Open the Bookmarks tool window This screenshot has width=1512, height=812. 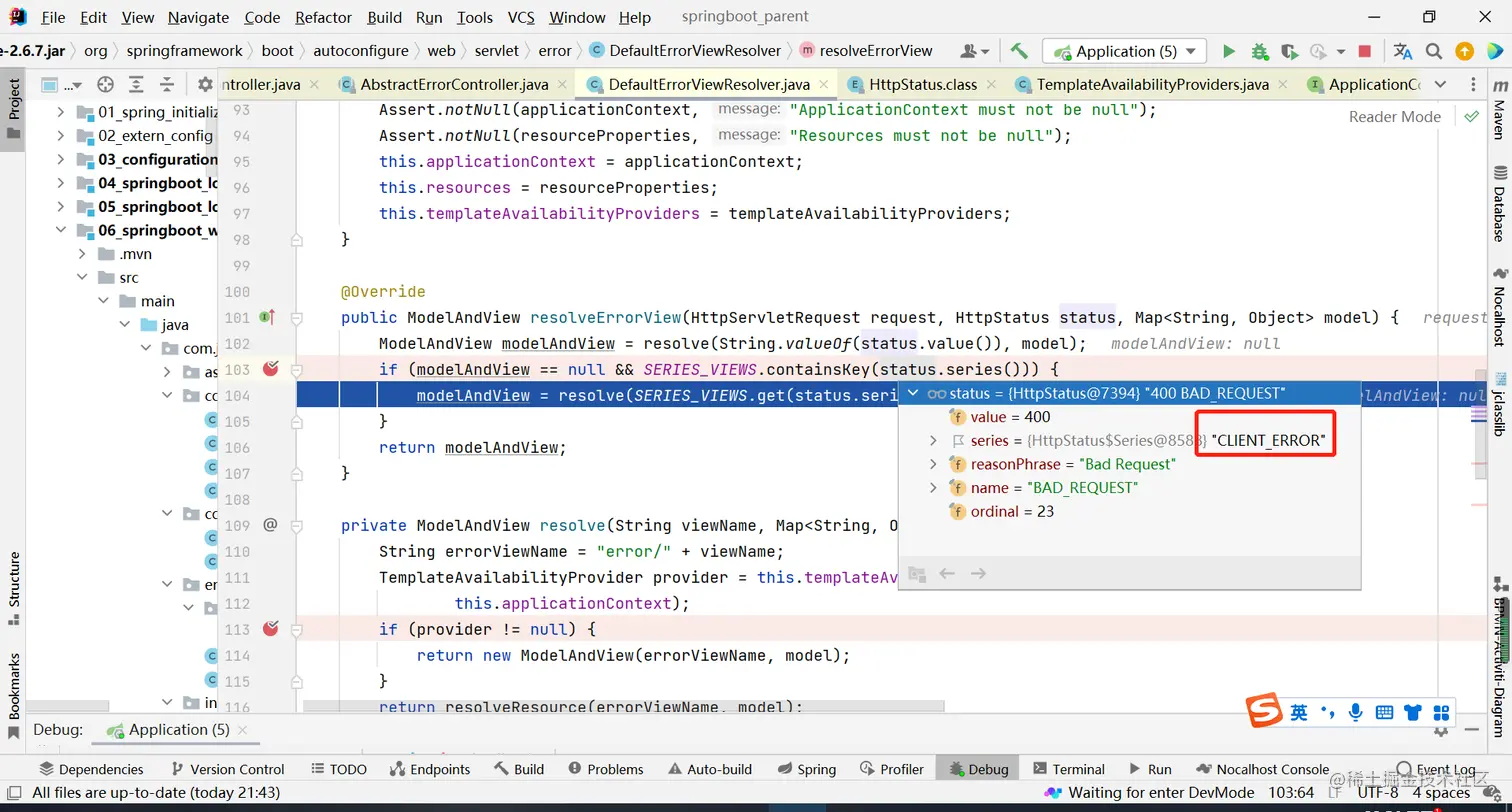tap(14, 696)
